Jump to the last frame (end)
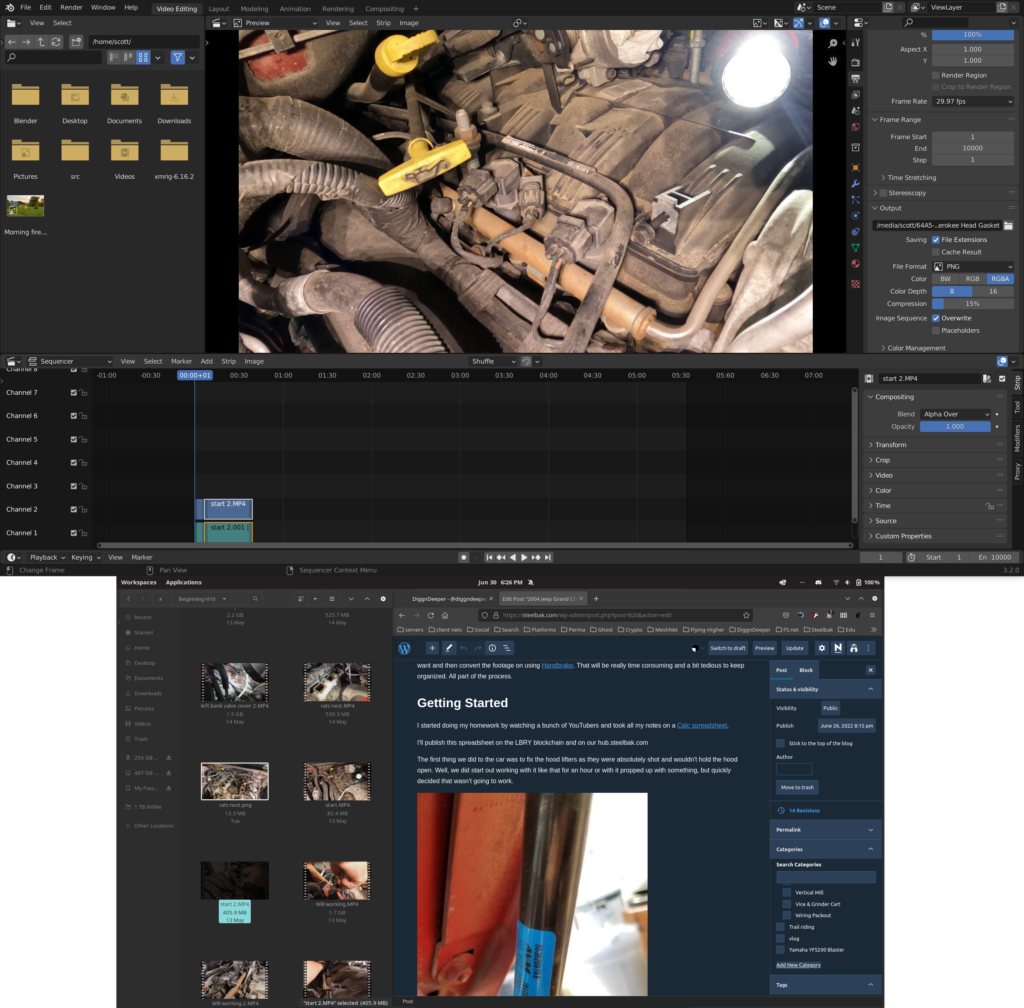Viewport: 1024px width, 1008px height. (x=548, y=558)
